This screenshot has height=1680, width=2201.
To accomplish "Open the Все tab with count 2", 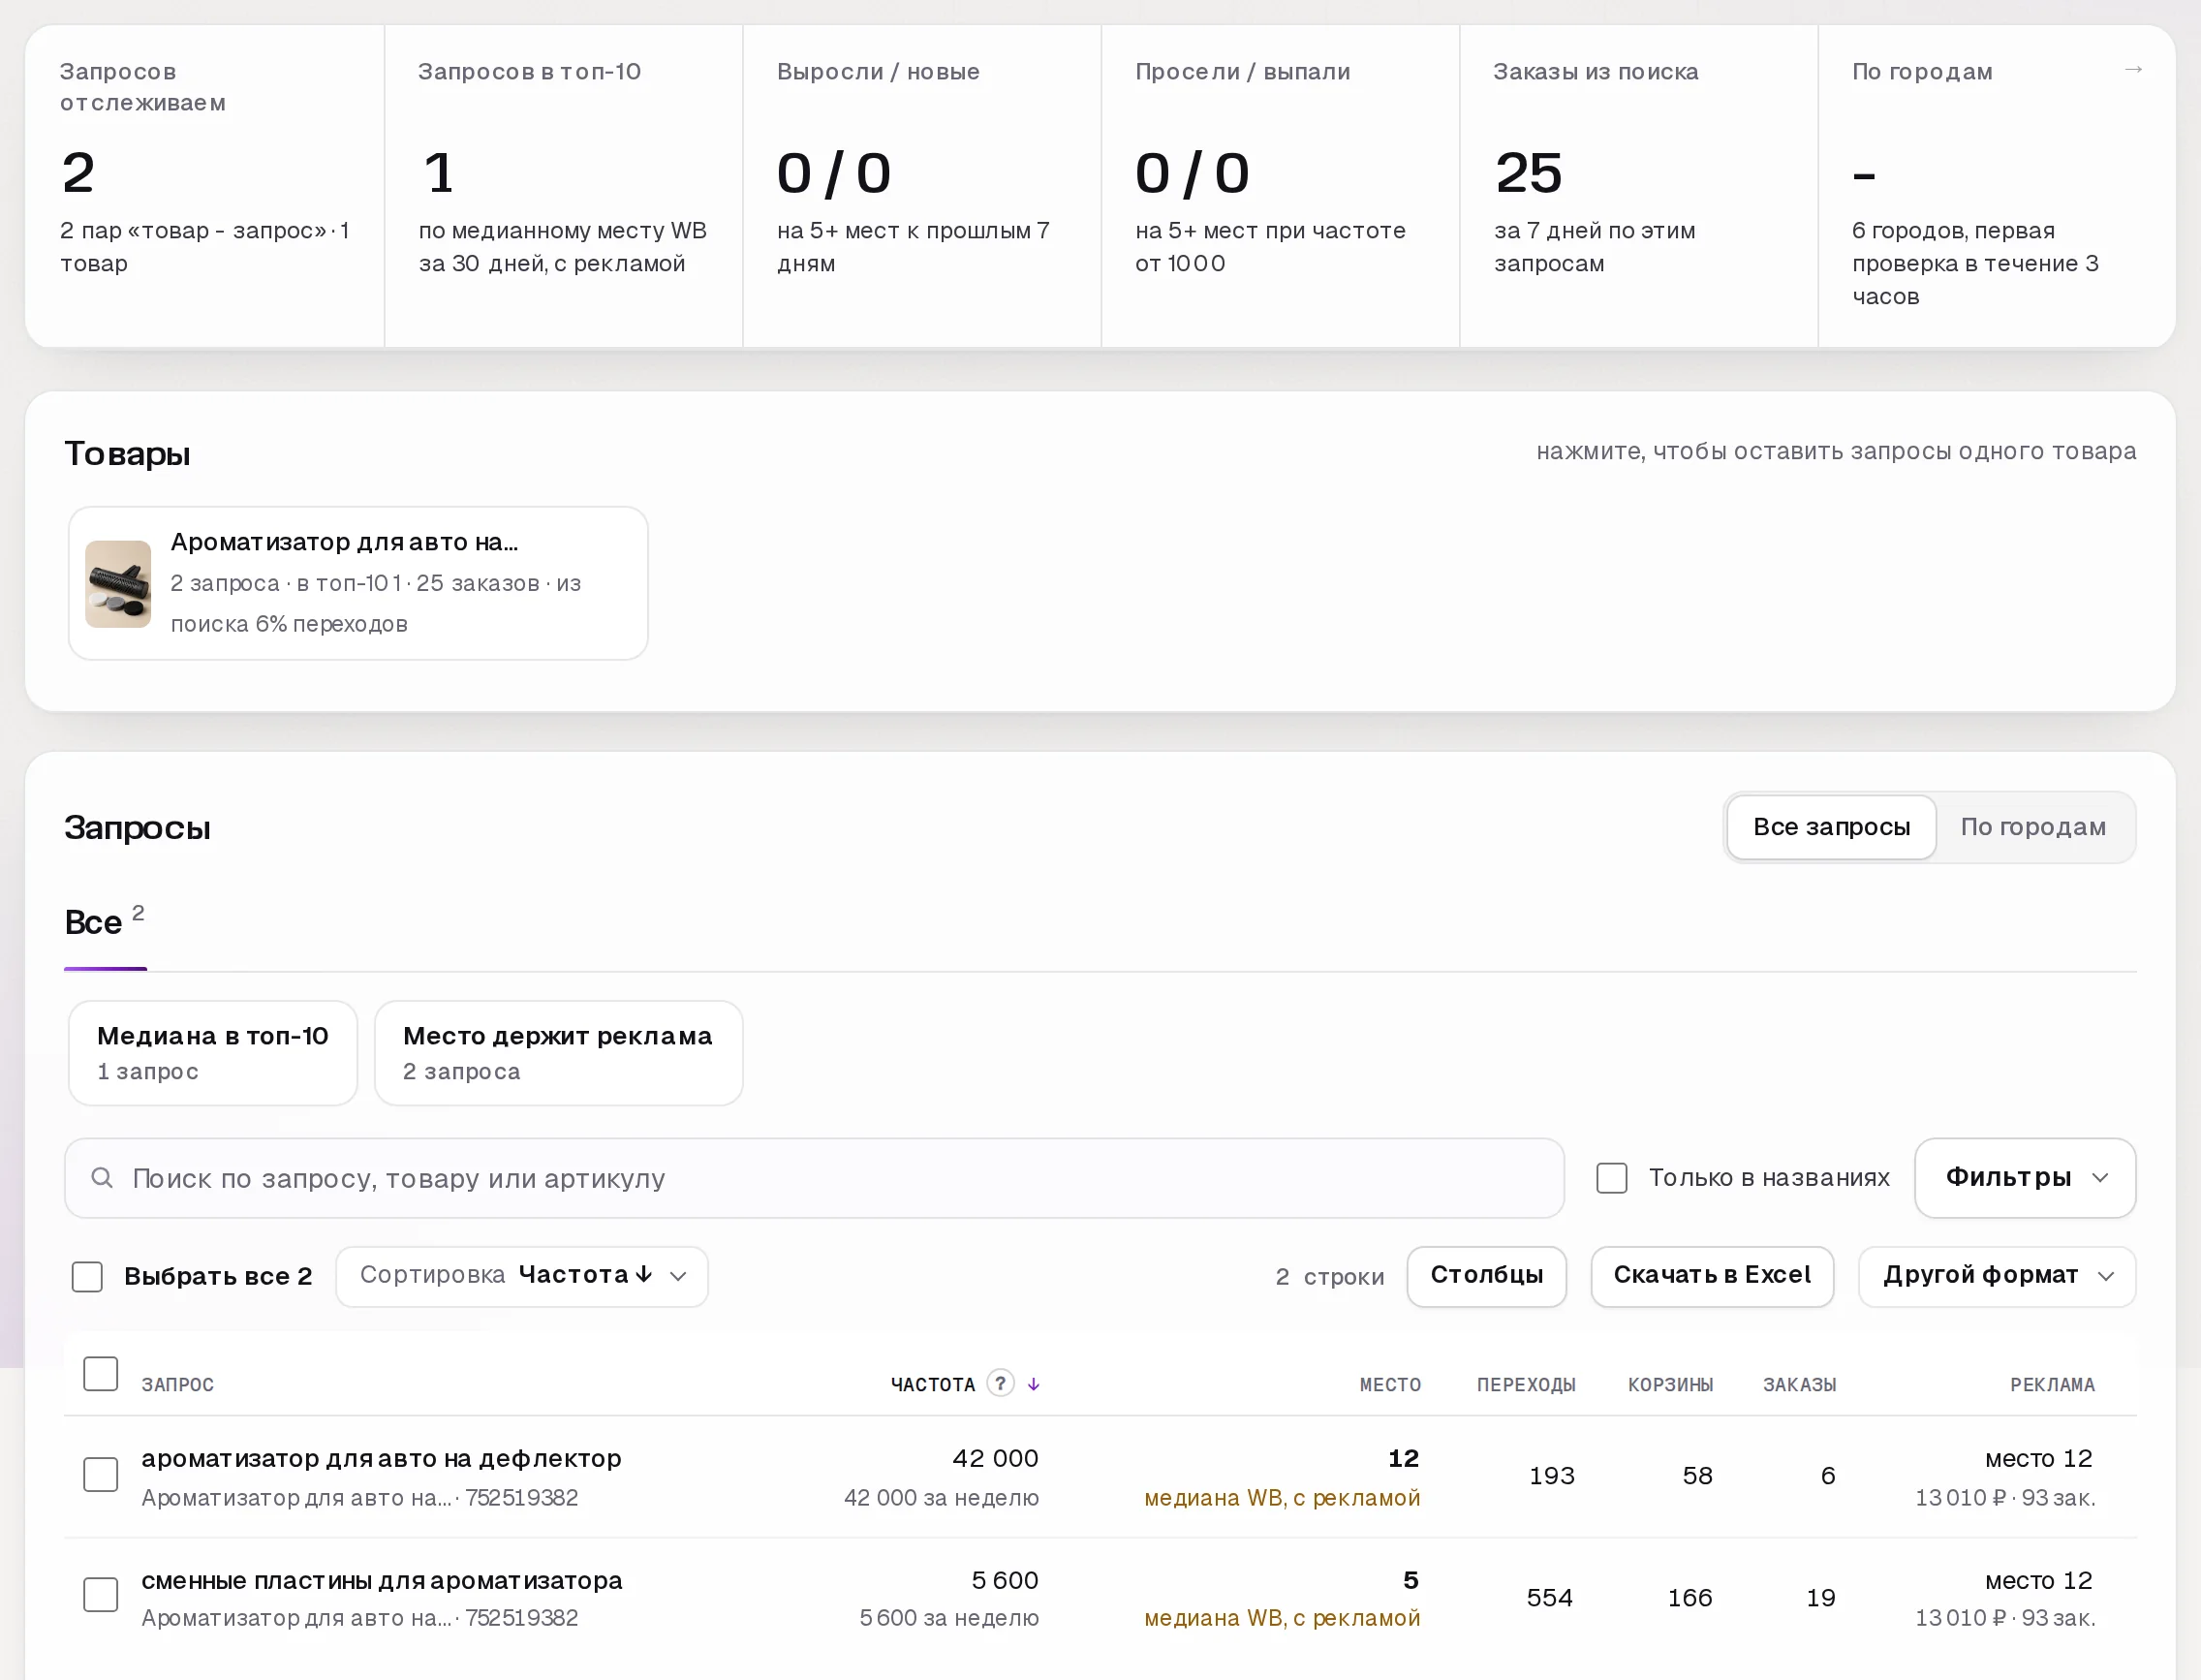I will (x=105, y=921).
